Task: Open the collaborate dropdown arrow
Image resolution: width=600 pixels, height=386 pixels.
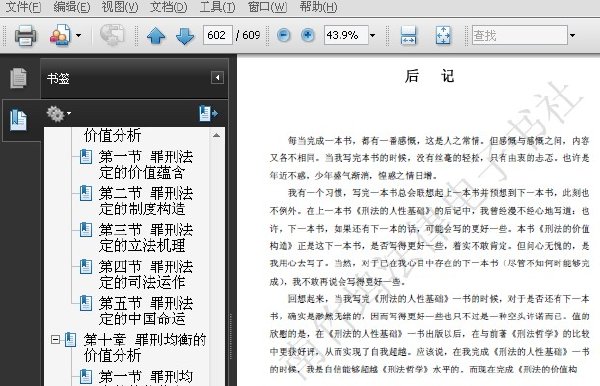Action: click(78, 36)
